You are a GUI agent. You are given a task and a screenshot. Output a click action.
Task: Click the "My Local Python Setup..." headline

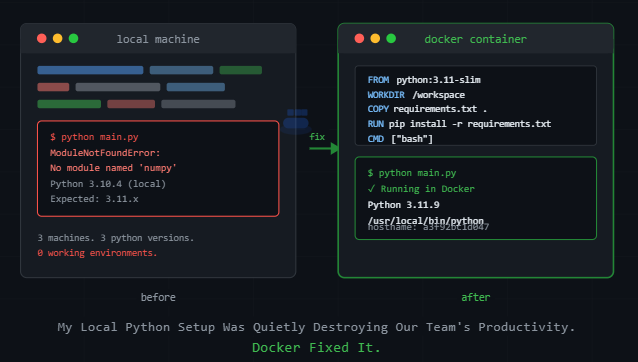316,327
